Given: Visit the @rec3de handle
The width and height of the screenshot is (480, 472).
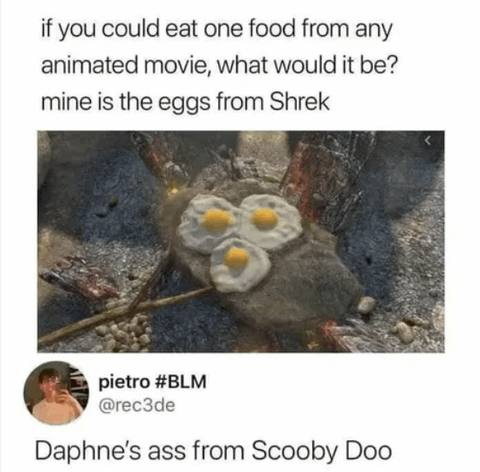Looking at the screenshot, I should click(x=137, y=405).
